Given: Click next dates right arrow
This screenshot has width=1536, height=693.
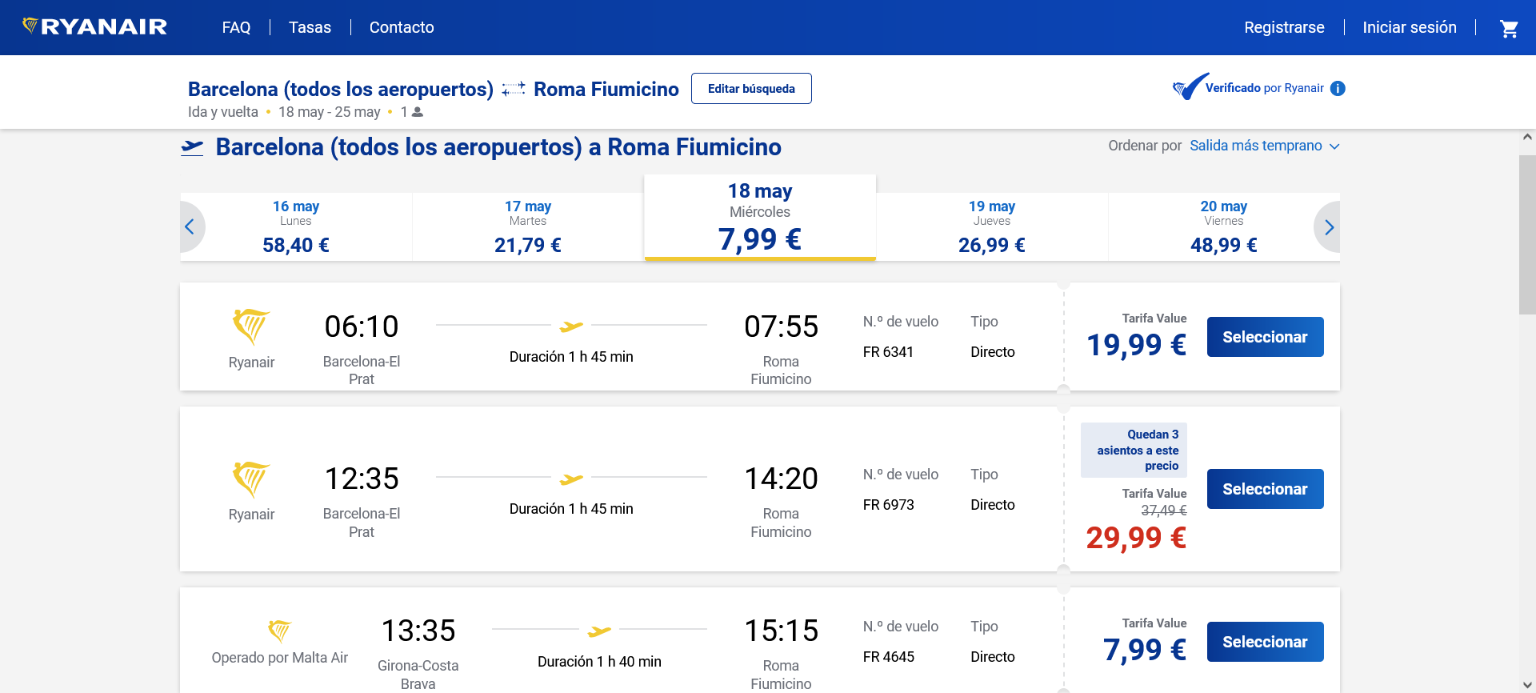Looking at the screenshot, I should (x=1329, y=227).
